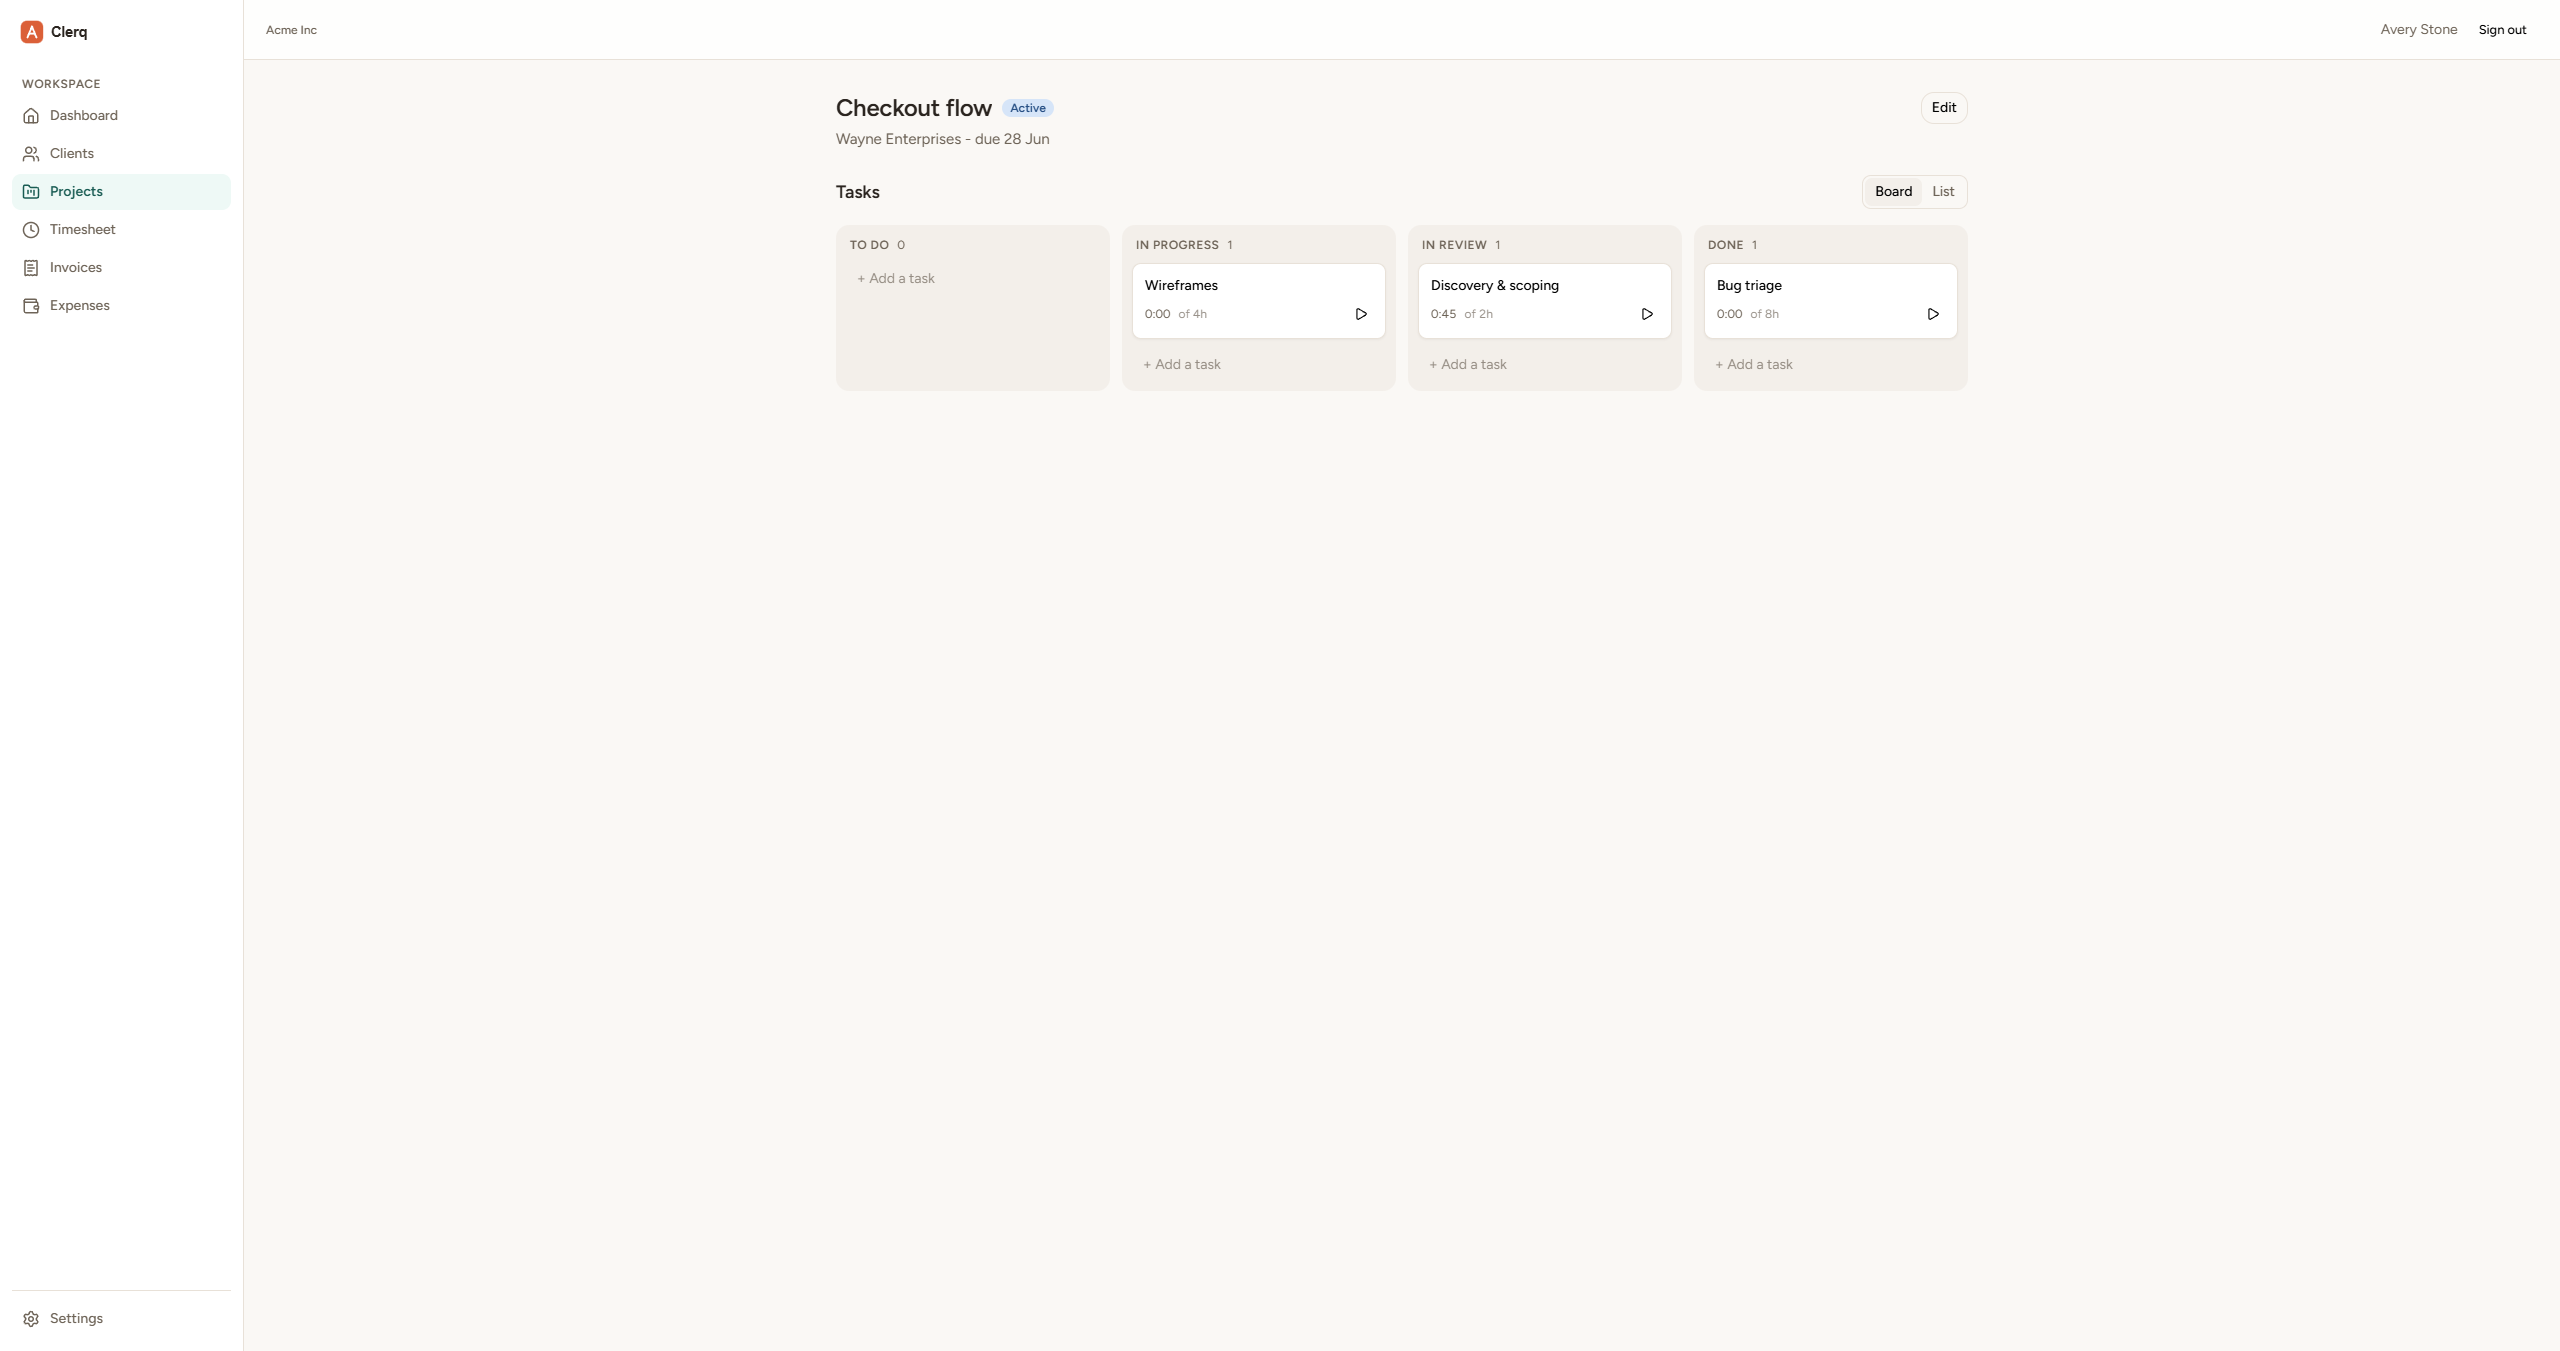This screenshot has width=2560, height=1351.
Task: Open the Timesheet page label
Action: click(x=83, y=230)
